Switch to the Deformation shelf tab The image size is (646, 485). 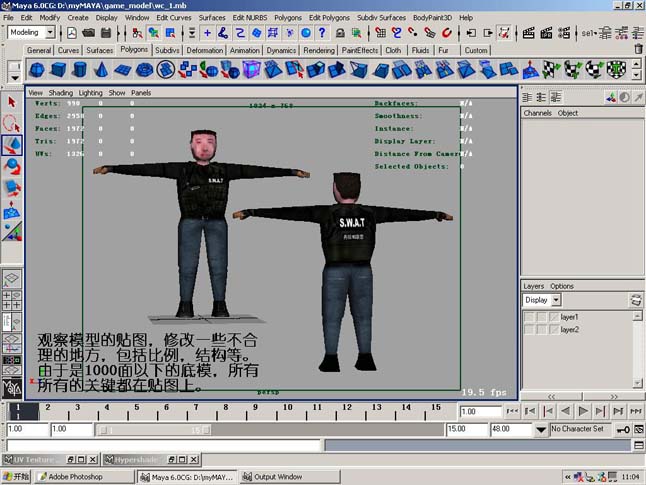(205, 50)
